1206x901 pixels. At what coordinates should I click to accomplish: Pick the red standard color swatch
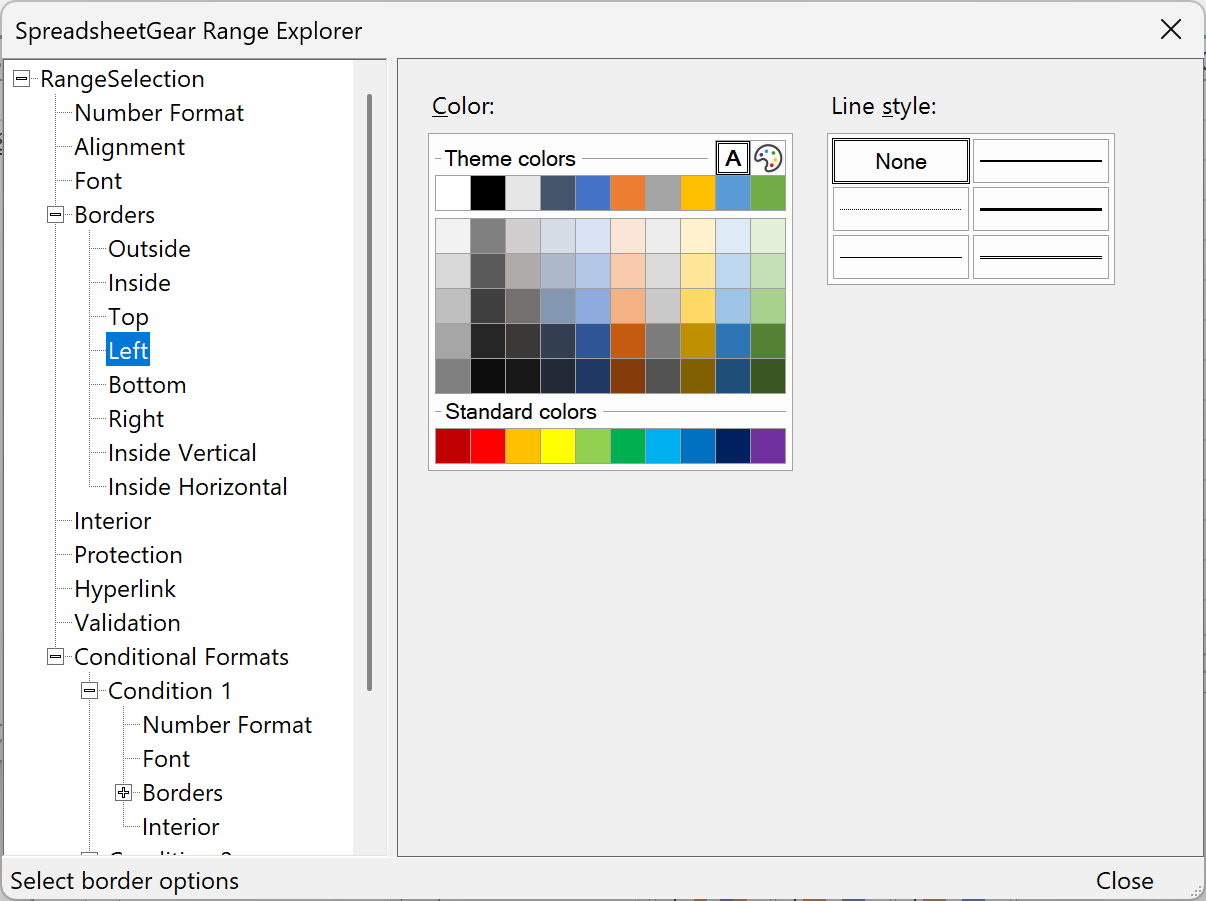click(488, 446)
